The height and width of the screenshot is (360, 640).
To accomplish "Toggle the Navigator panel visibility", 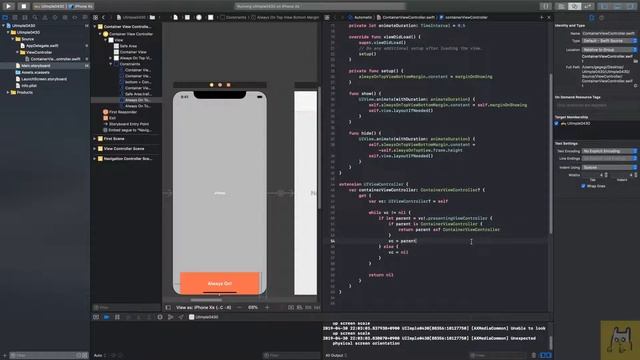I will click(x=604, y=6).
